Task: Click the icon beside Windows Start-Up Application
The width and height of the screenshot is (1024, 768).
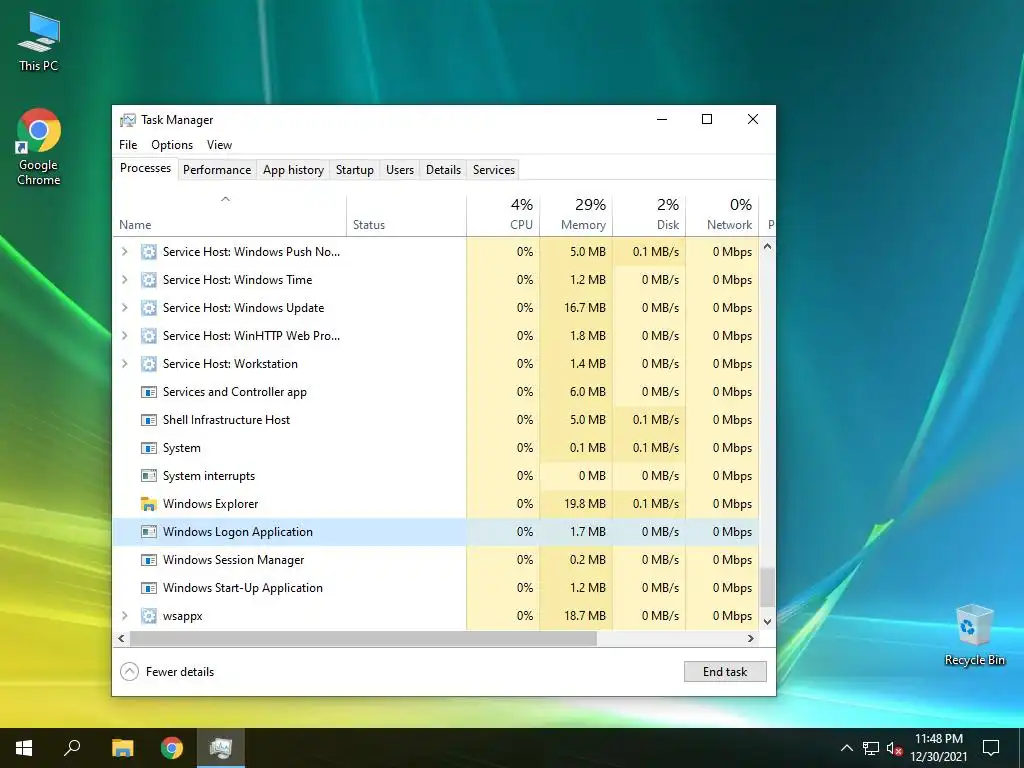Action: coord(149,588)
